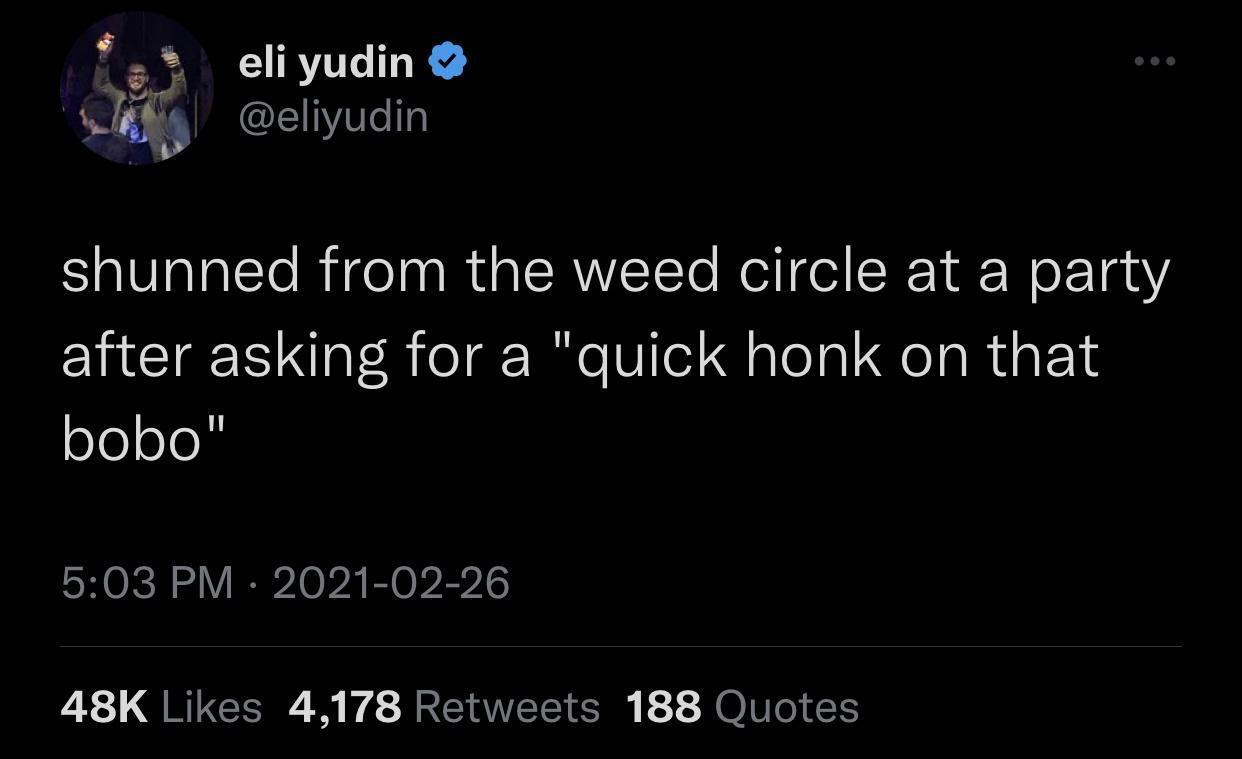Click the divider line above engagement stats
Screen dimensions: 1242x759
[620, 650]
